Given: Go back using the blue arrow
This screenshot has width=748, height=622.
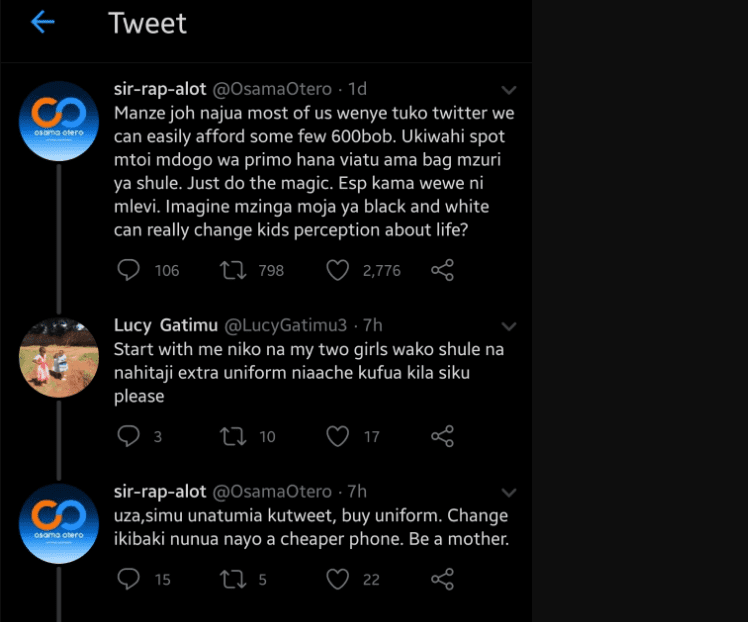Looking at the screenshot, I should pos(43,22).
